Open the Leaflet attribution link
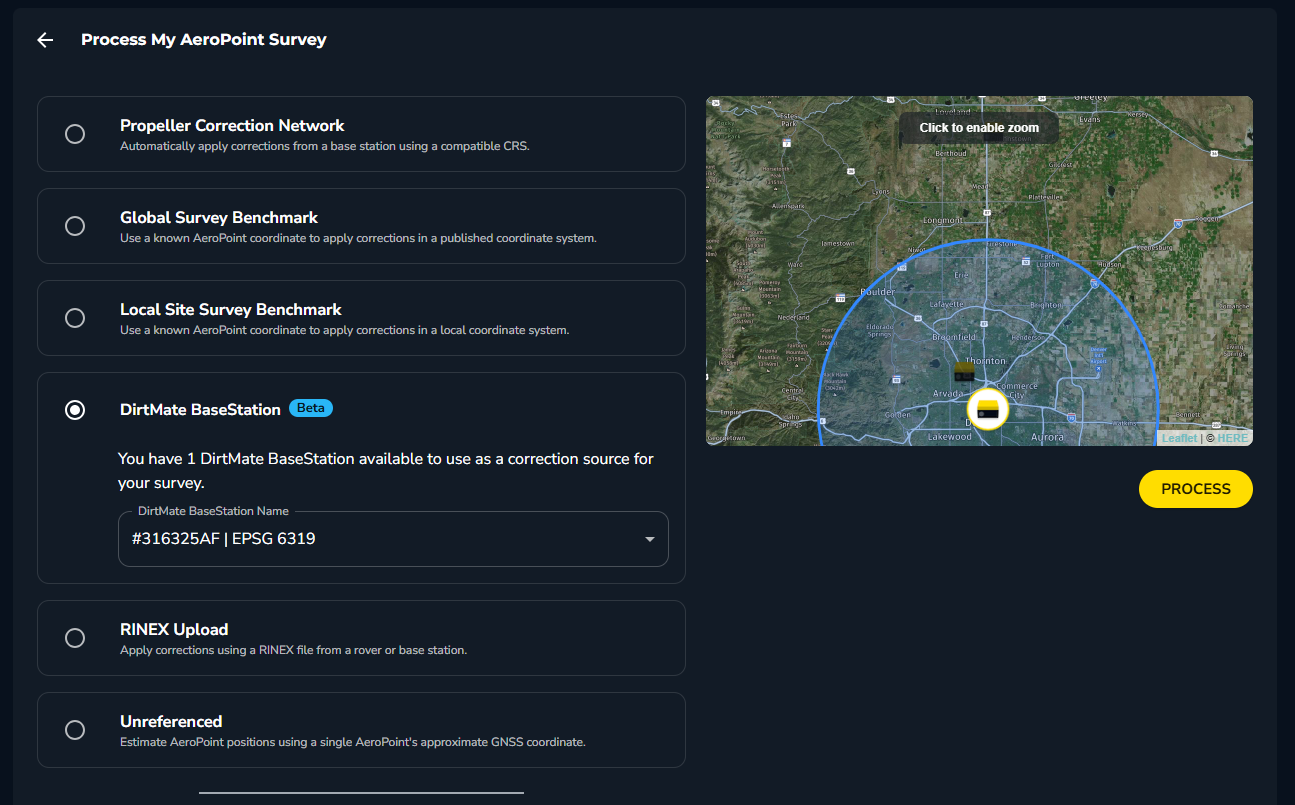 (x=1180, y=437)
